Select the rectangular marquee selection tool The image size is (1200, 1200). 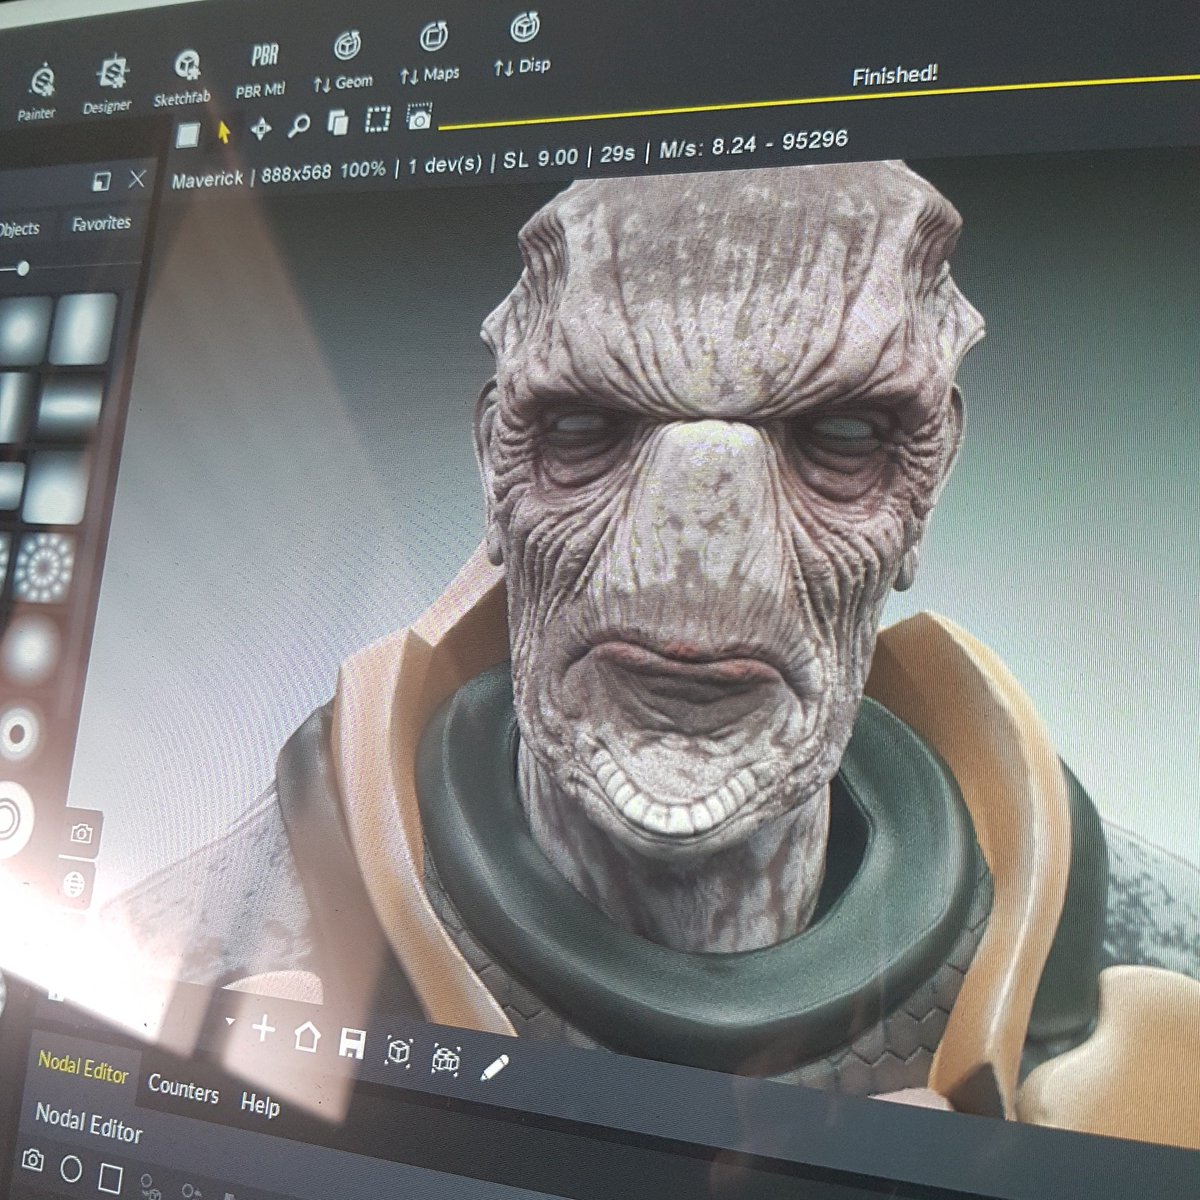point(376,123)
